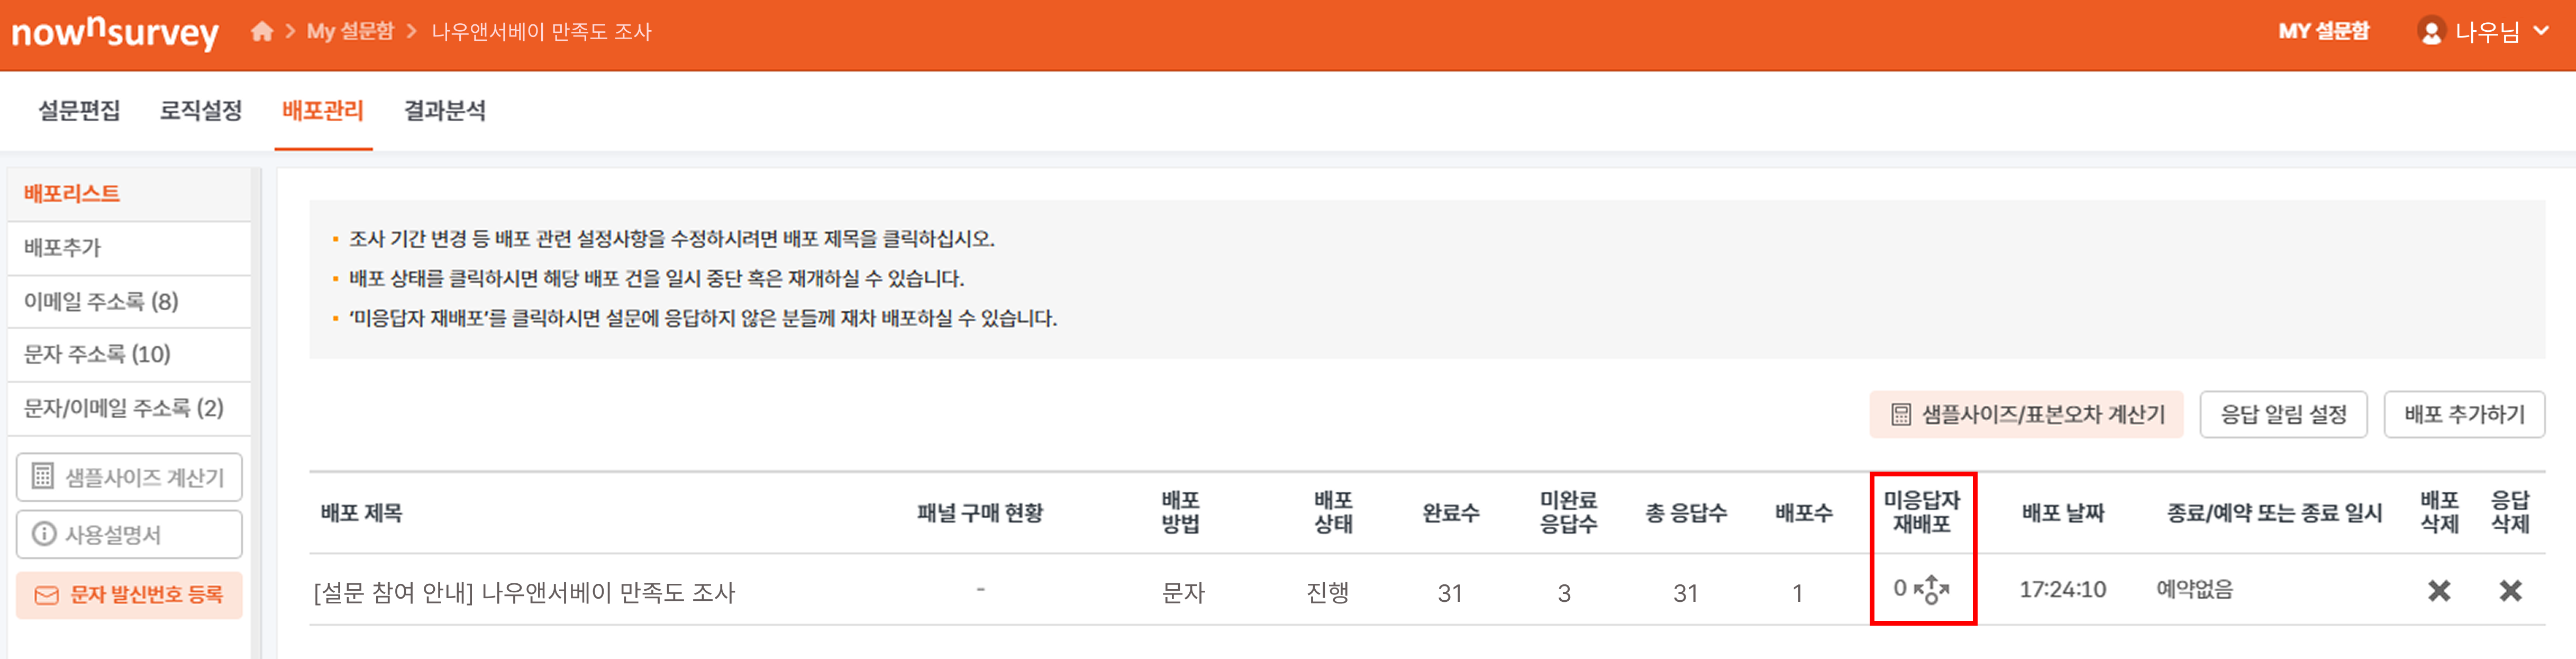The height and width of the screenshot is (659, 2576).
Task: Click 샘플사이즈/표본오차 계산기 button
Action: tap(2026, 414)
